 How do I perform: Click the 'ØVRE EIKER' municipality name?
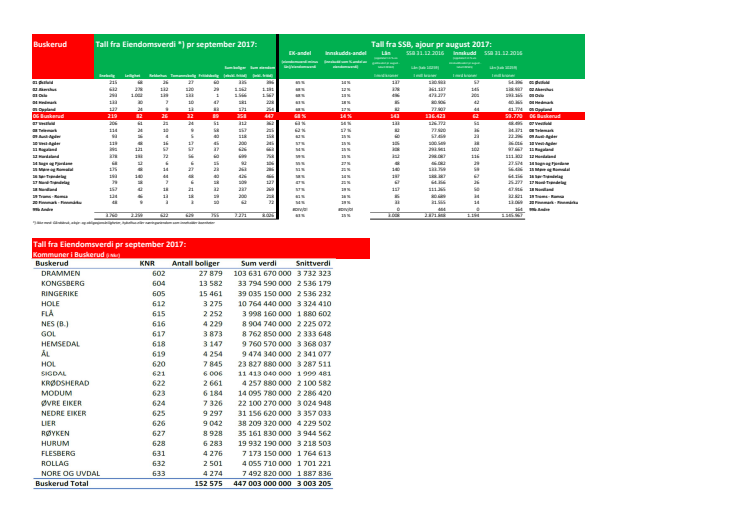click(61, 403)
